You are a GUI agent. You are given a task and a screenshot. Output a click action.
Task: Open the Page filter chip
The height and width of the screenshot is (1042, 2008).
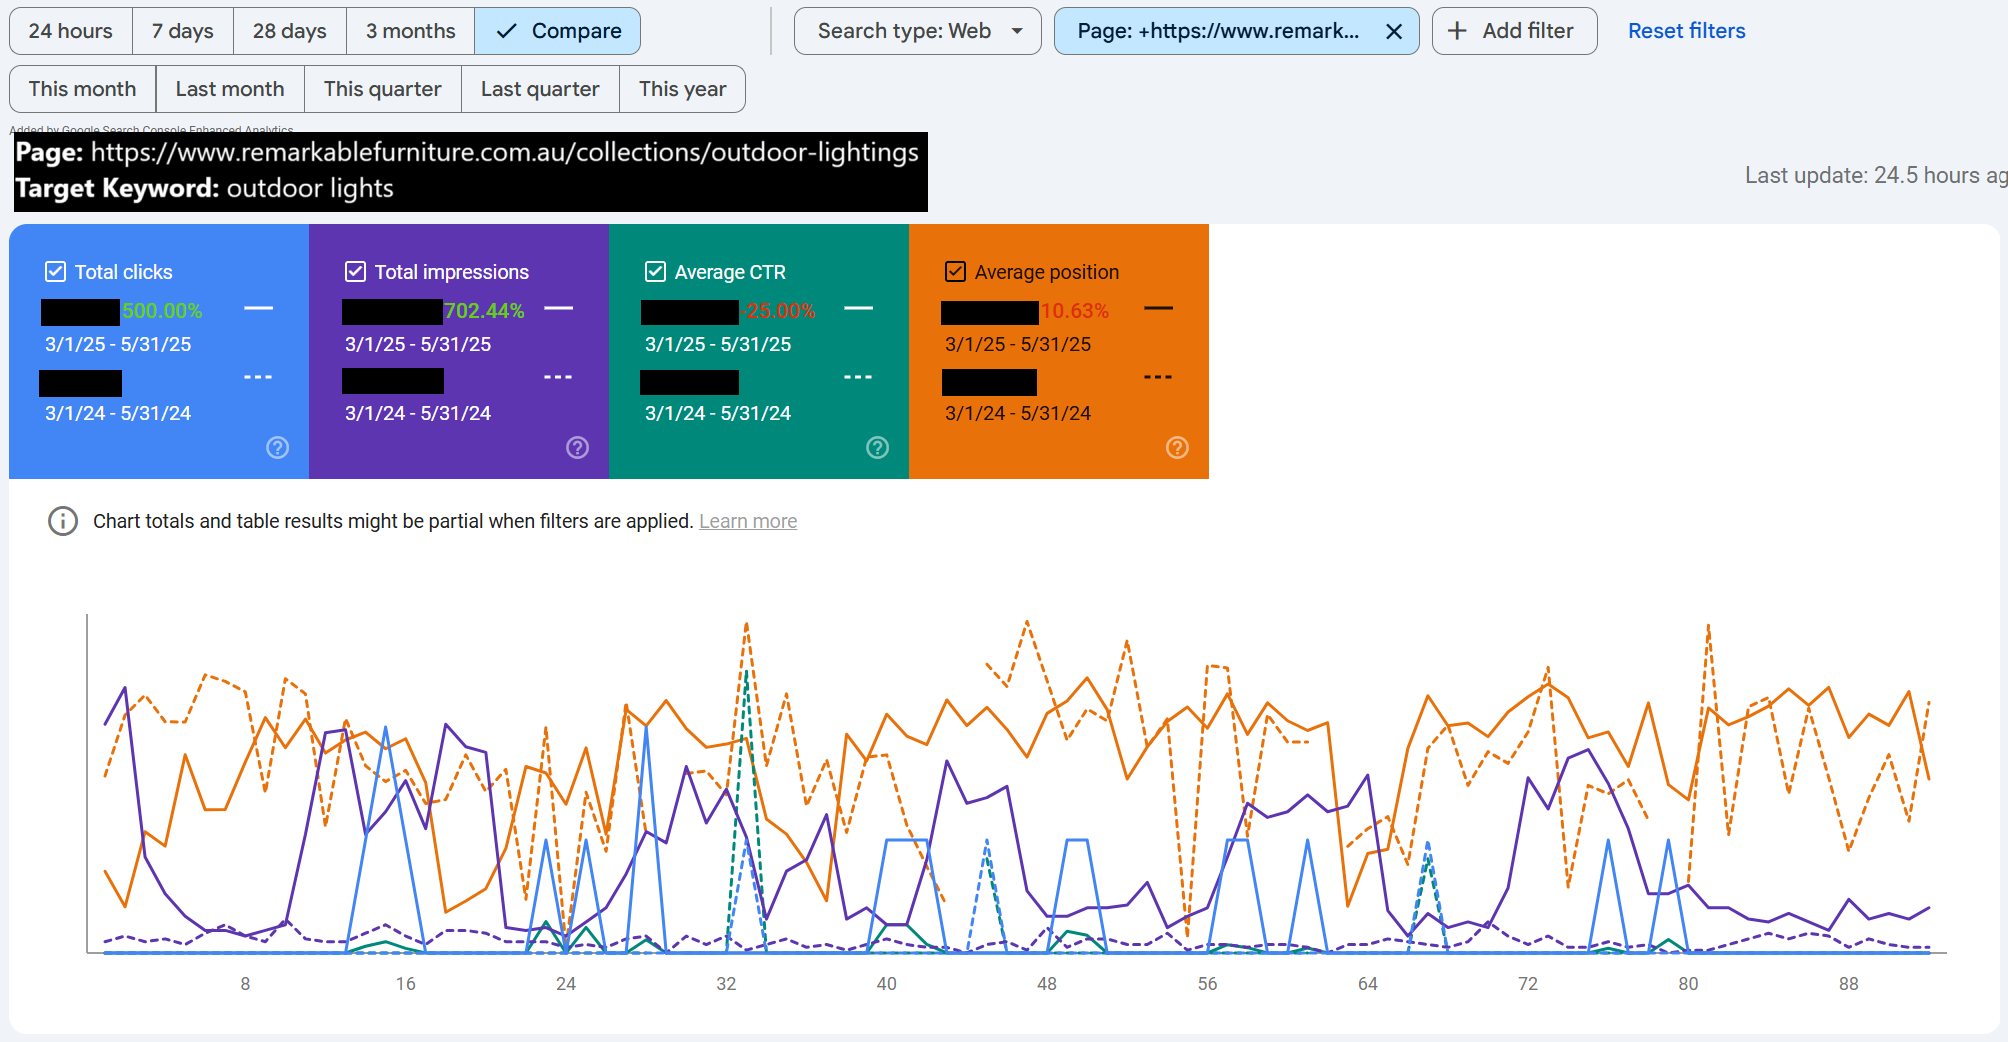click(x=1217, y=31)
